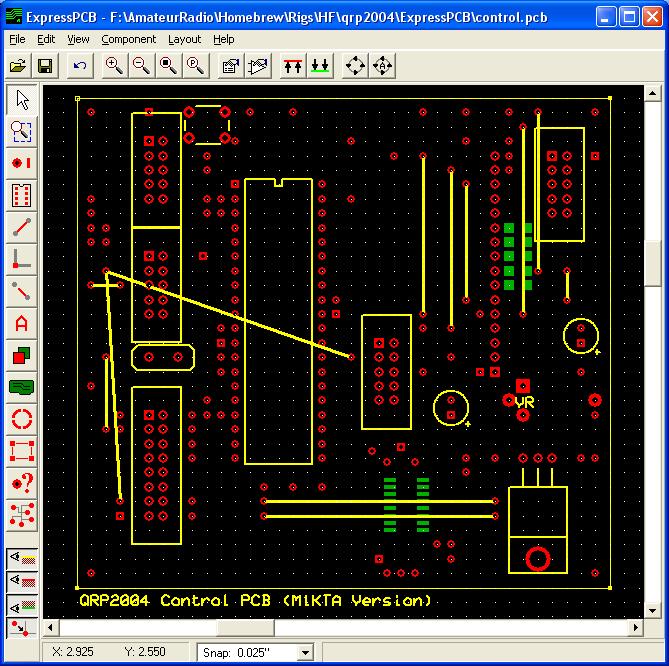Click horizontal scrollbar right arrow
The height and width of the screenshot is (666, 669).
click(x=636, y=627)
